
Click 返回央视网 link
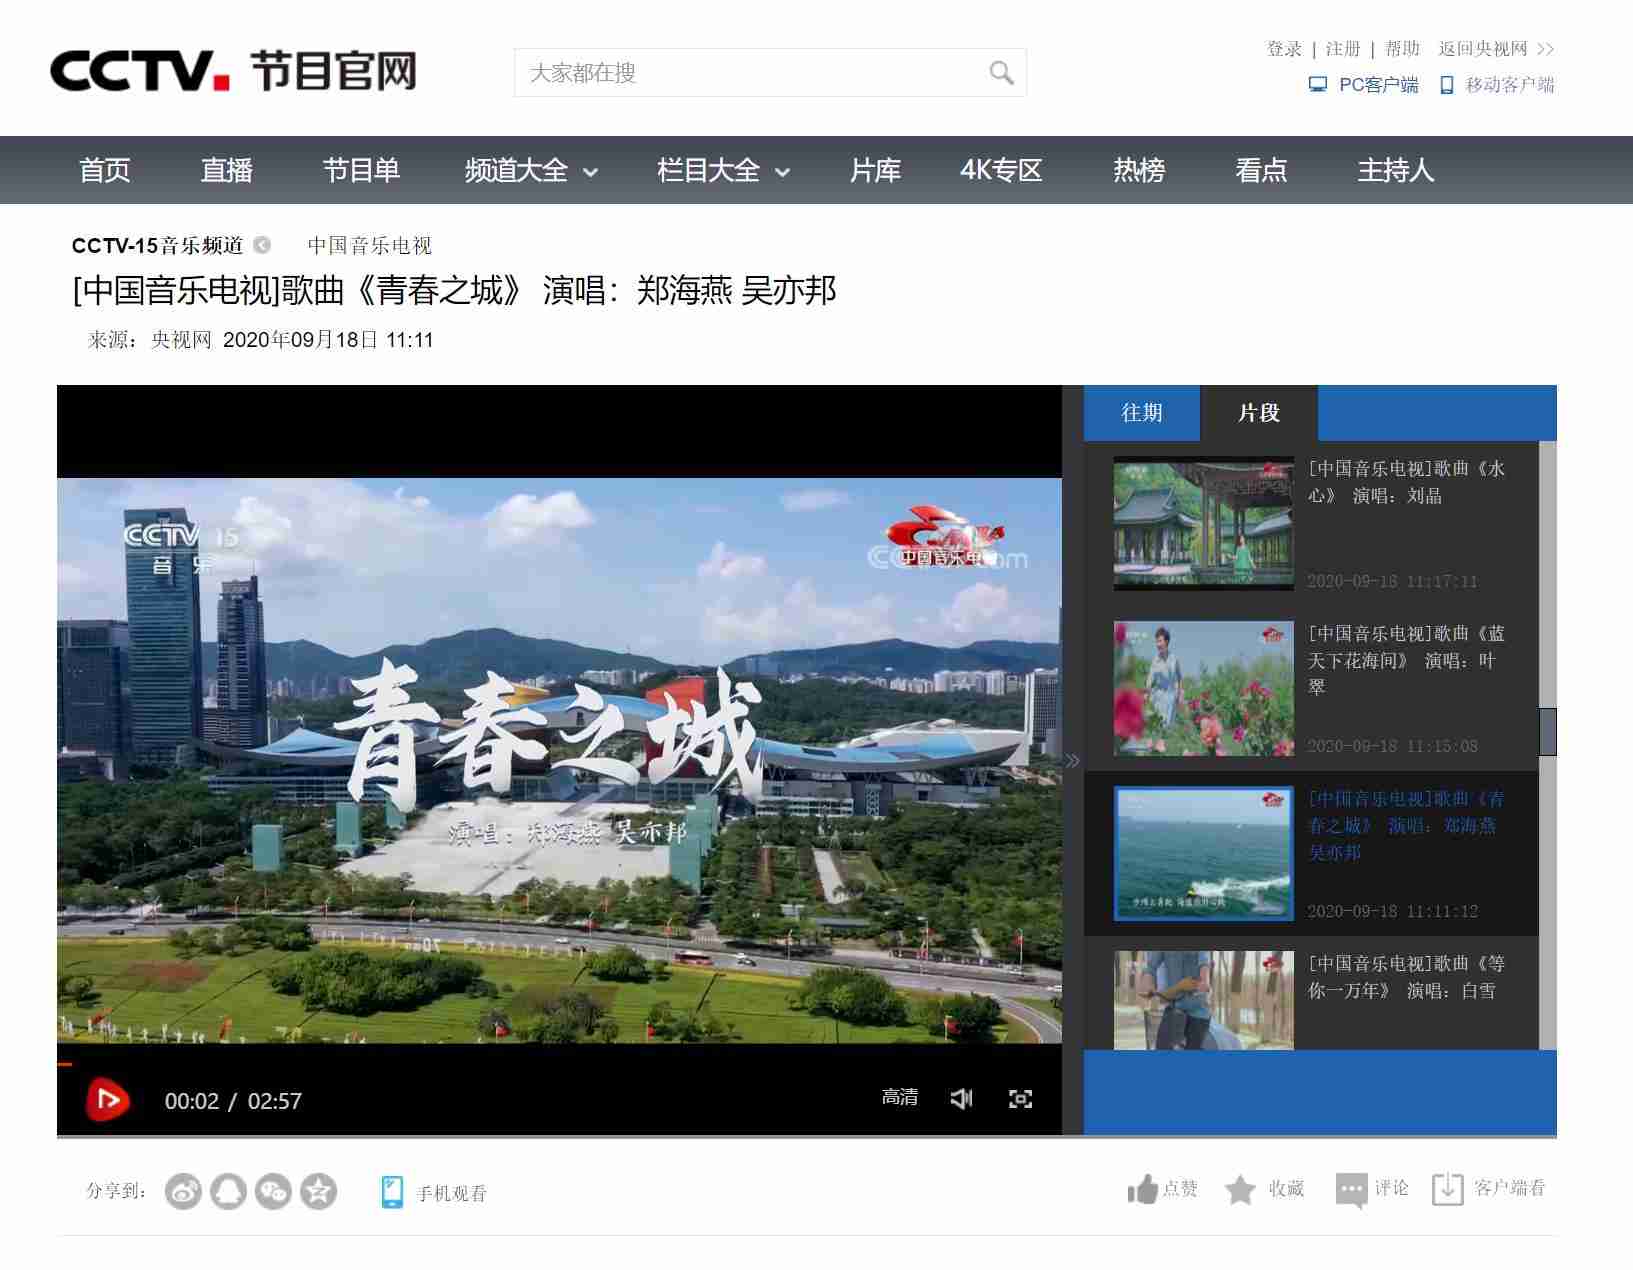point(1495,49)
